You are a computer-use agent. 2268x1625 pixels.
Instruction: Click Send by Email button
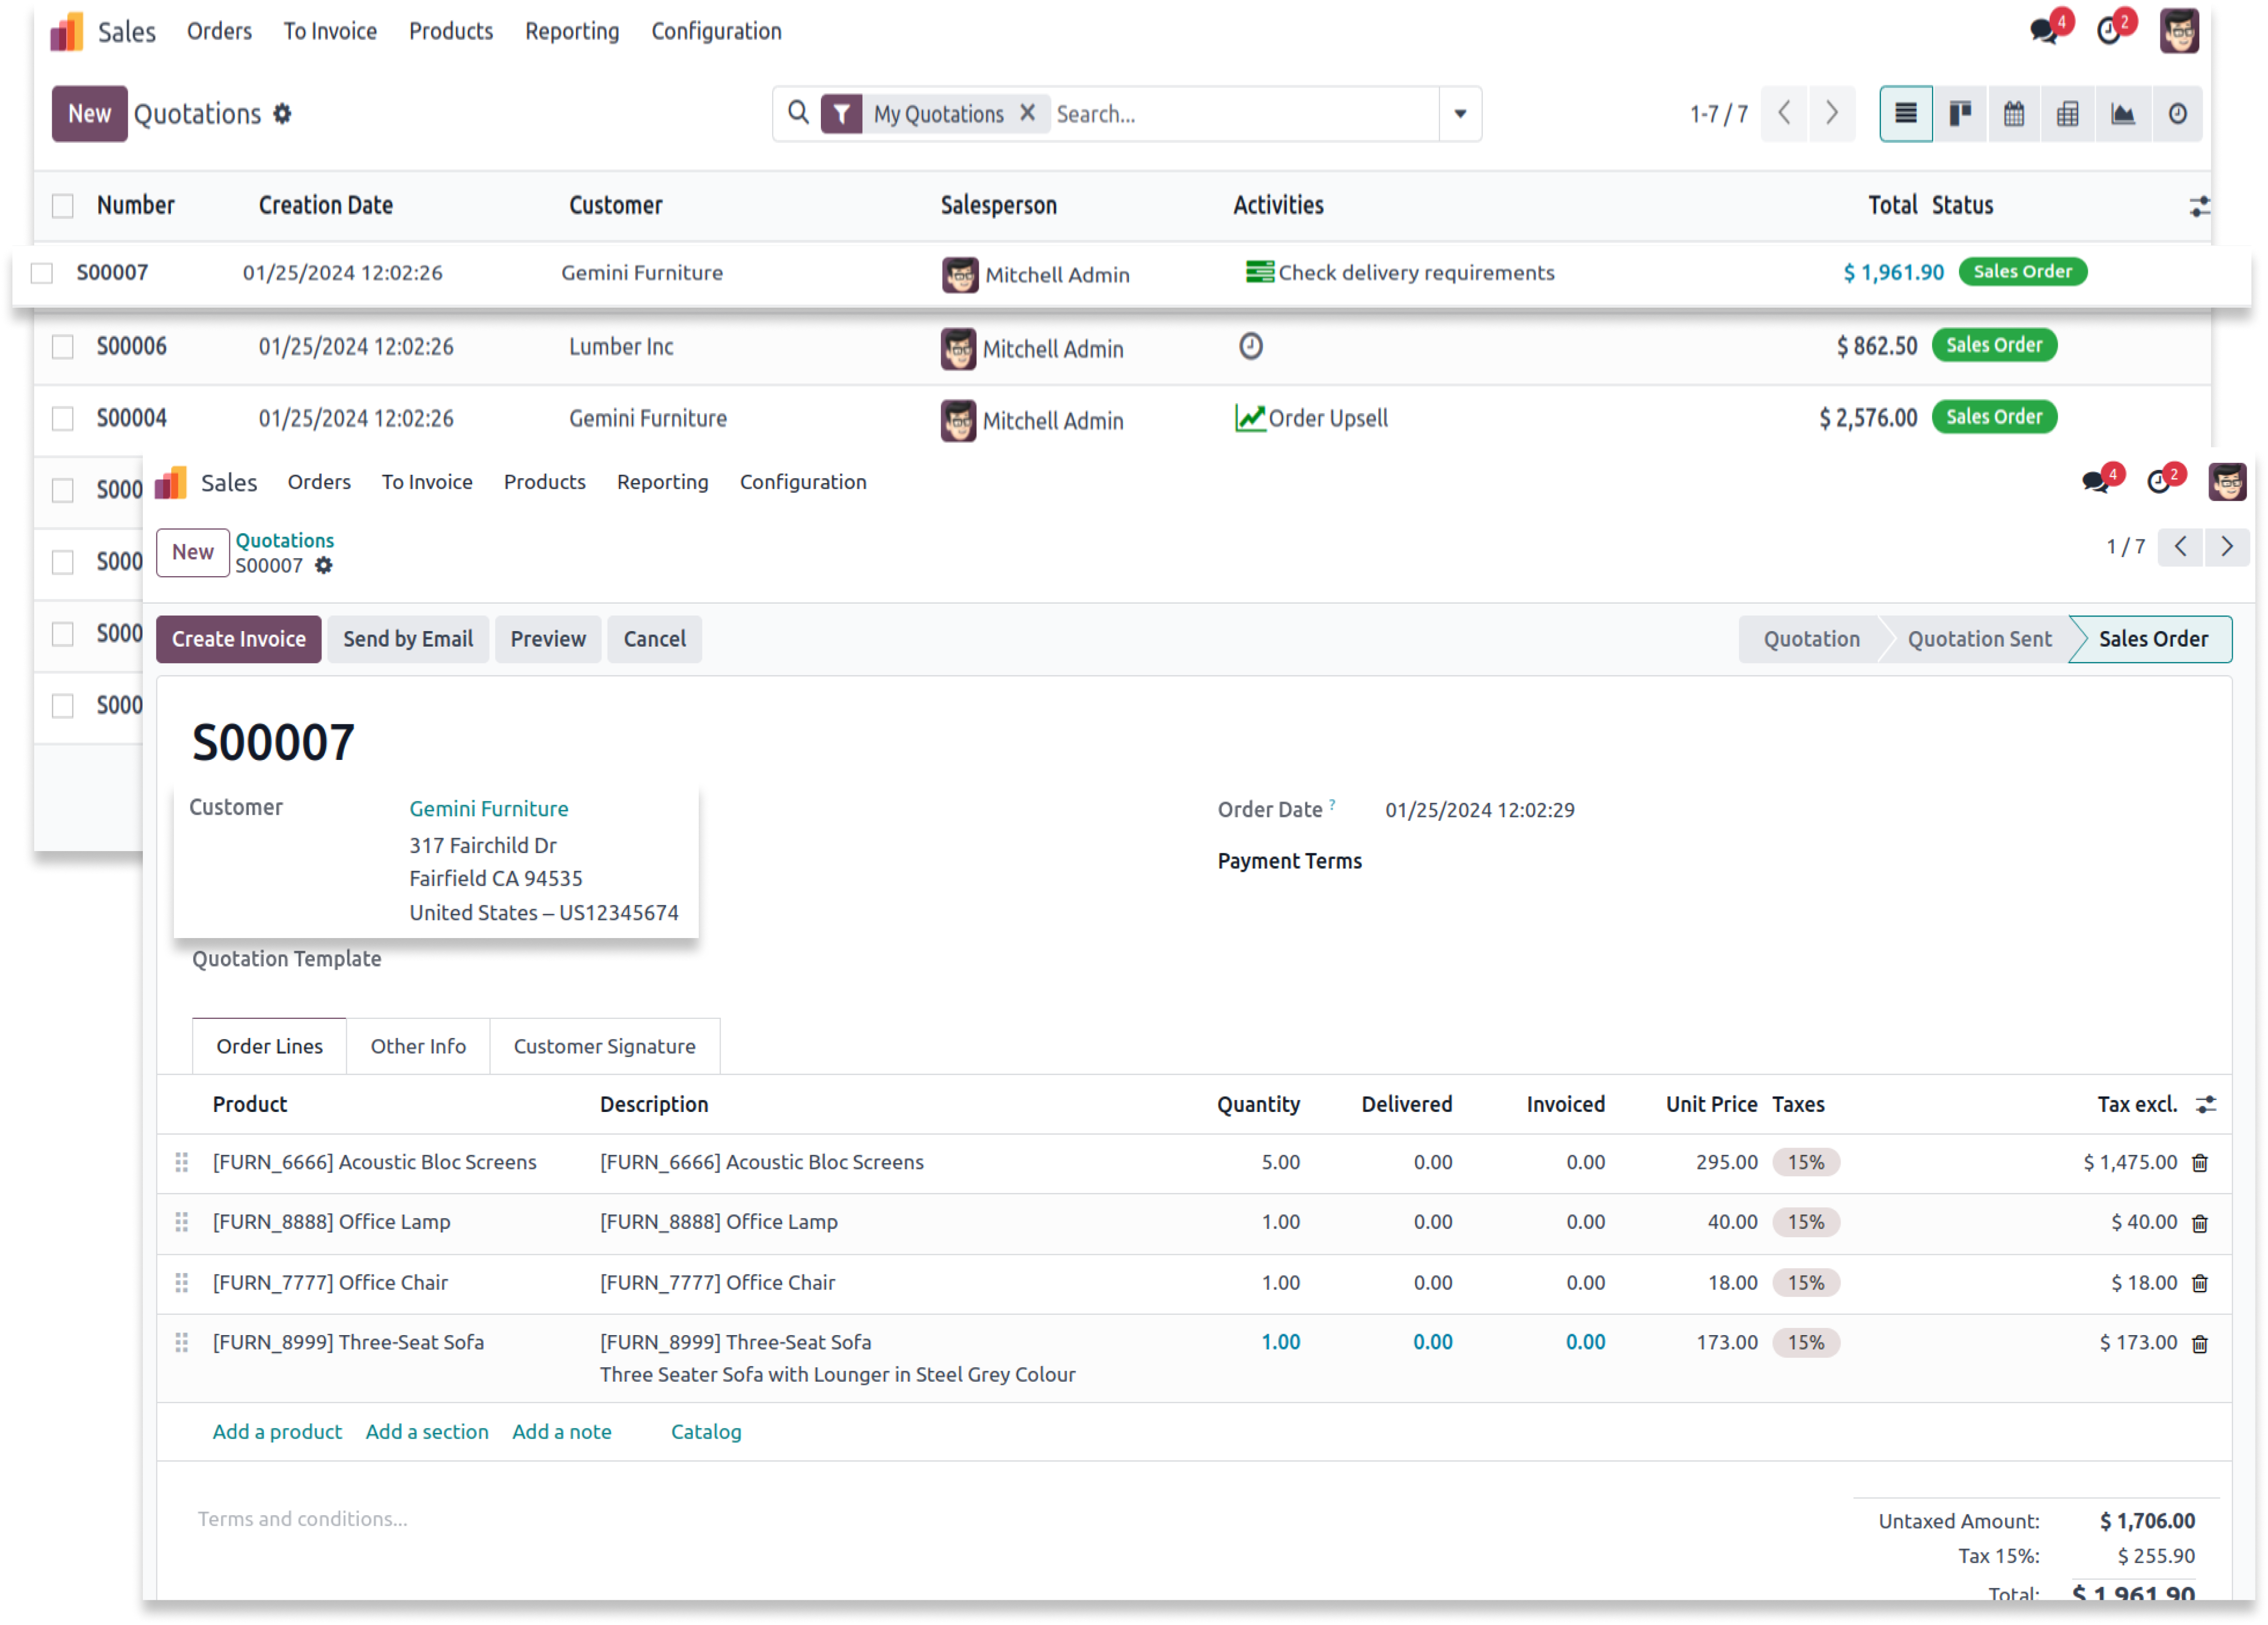(408, 639)
